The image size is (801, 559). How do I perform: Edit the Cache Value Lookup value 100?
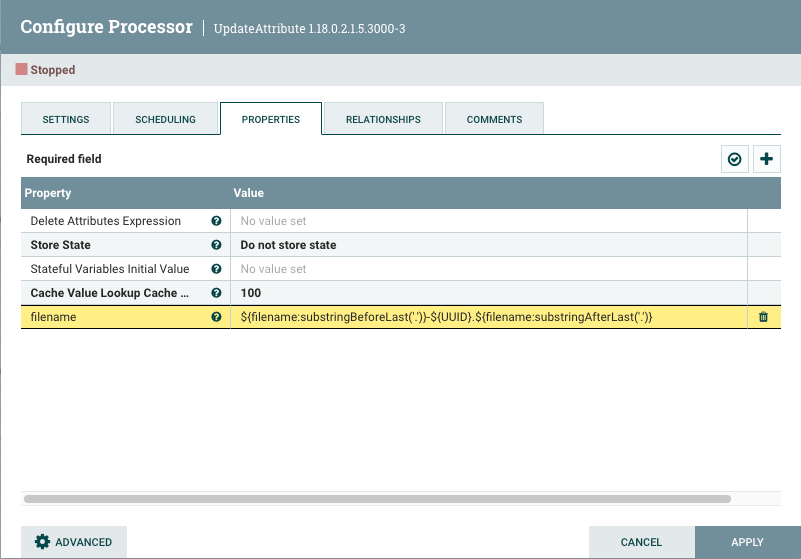pyautogui.click(x=488, y=293)
